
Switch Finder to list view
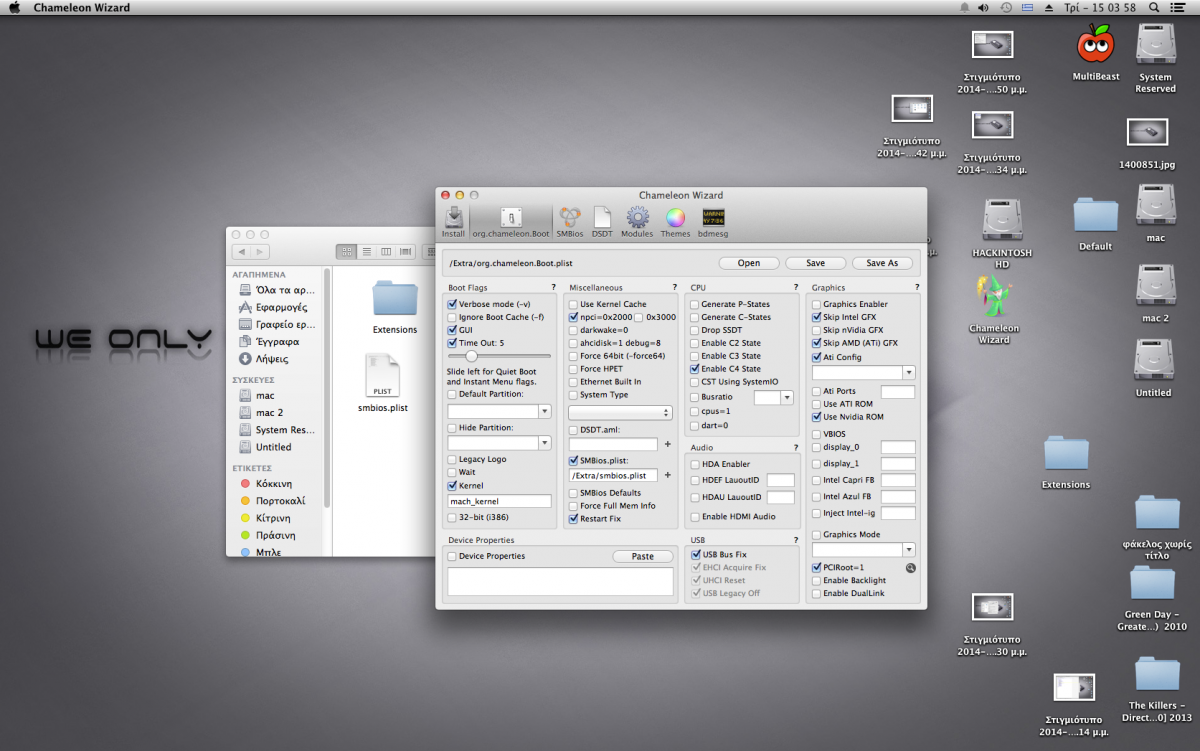pos(366,252)
